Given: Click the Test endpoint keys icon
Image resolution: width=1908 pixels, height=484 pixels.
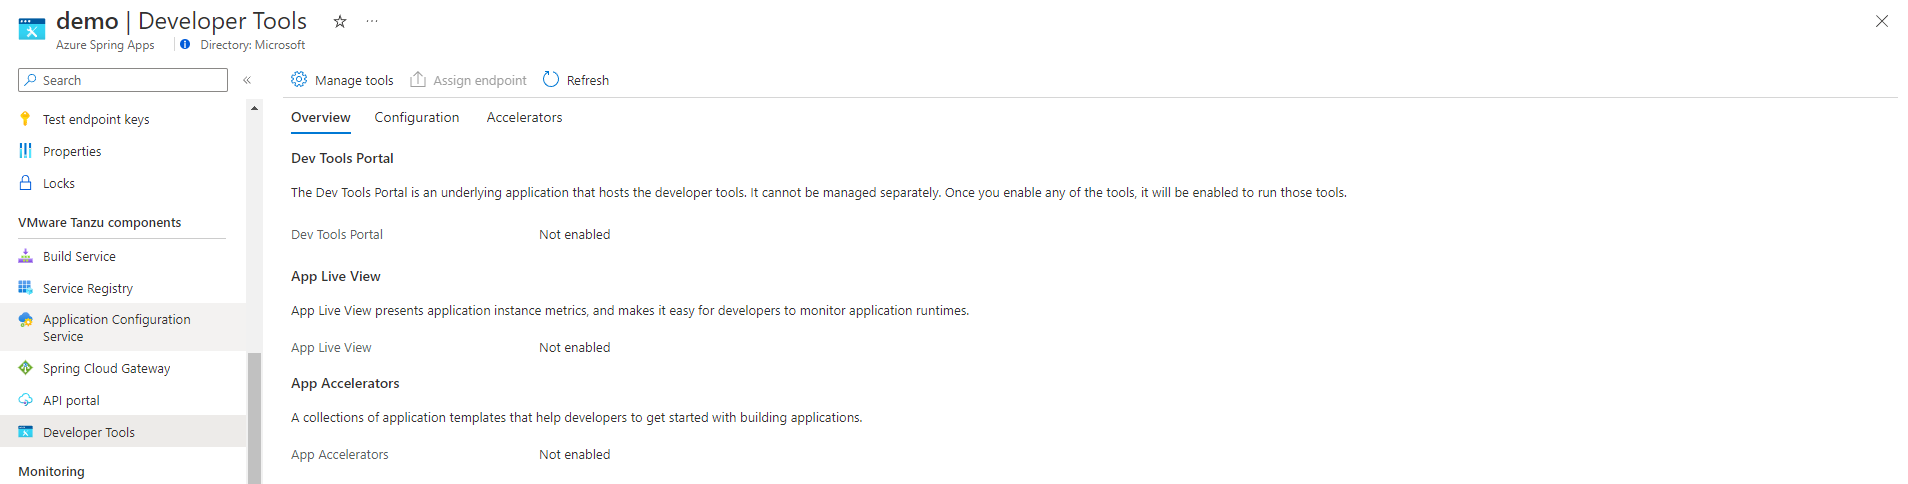Looking at the screenshot, I should pos(26,119).
